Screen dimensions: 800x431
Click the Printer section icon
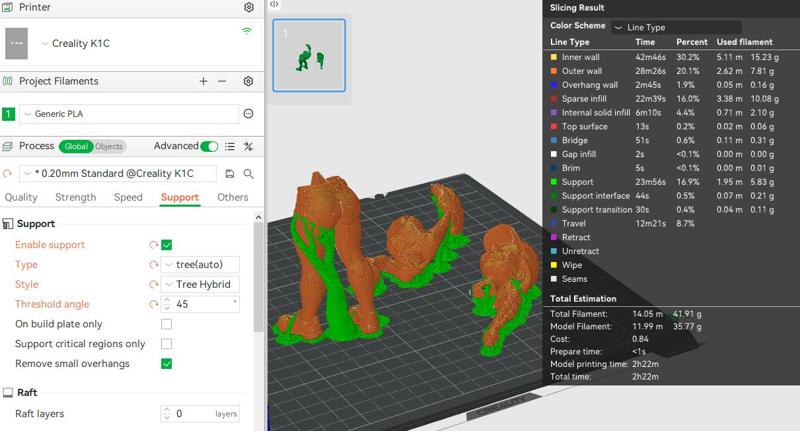click(7, 7)
